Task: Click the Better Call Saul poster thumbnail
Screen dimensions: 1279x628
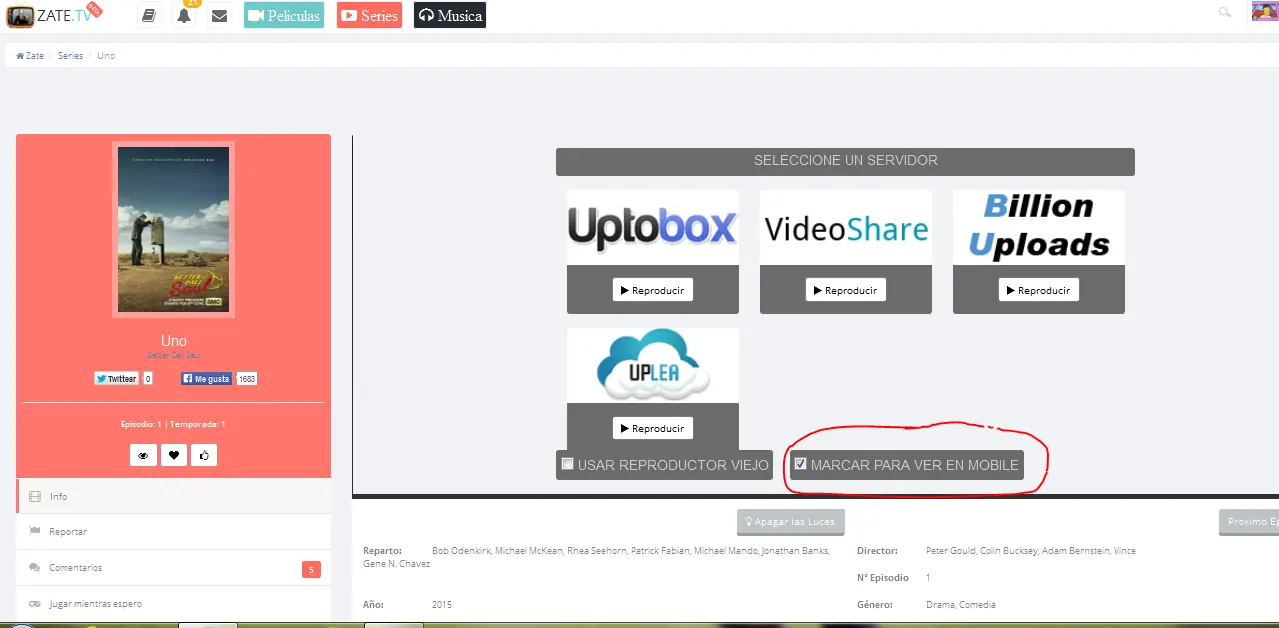Action: [x=174, y=230]
